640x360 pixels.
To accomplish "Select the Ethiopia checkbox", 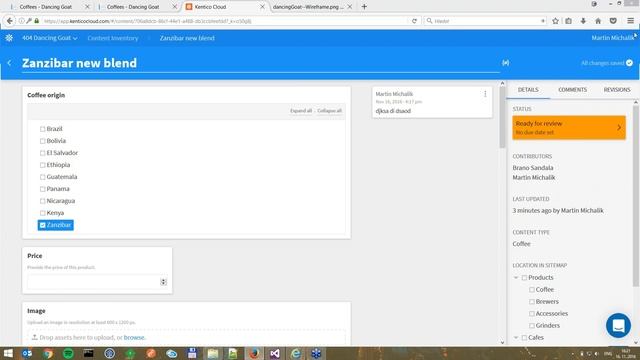I will [42, 165].
